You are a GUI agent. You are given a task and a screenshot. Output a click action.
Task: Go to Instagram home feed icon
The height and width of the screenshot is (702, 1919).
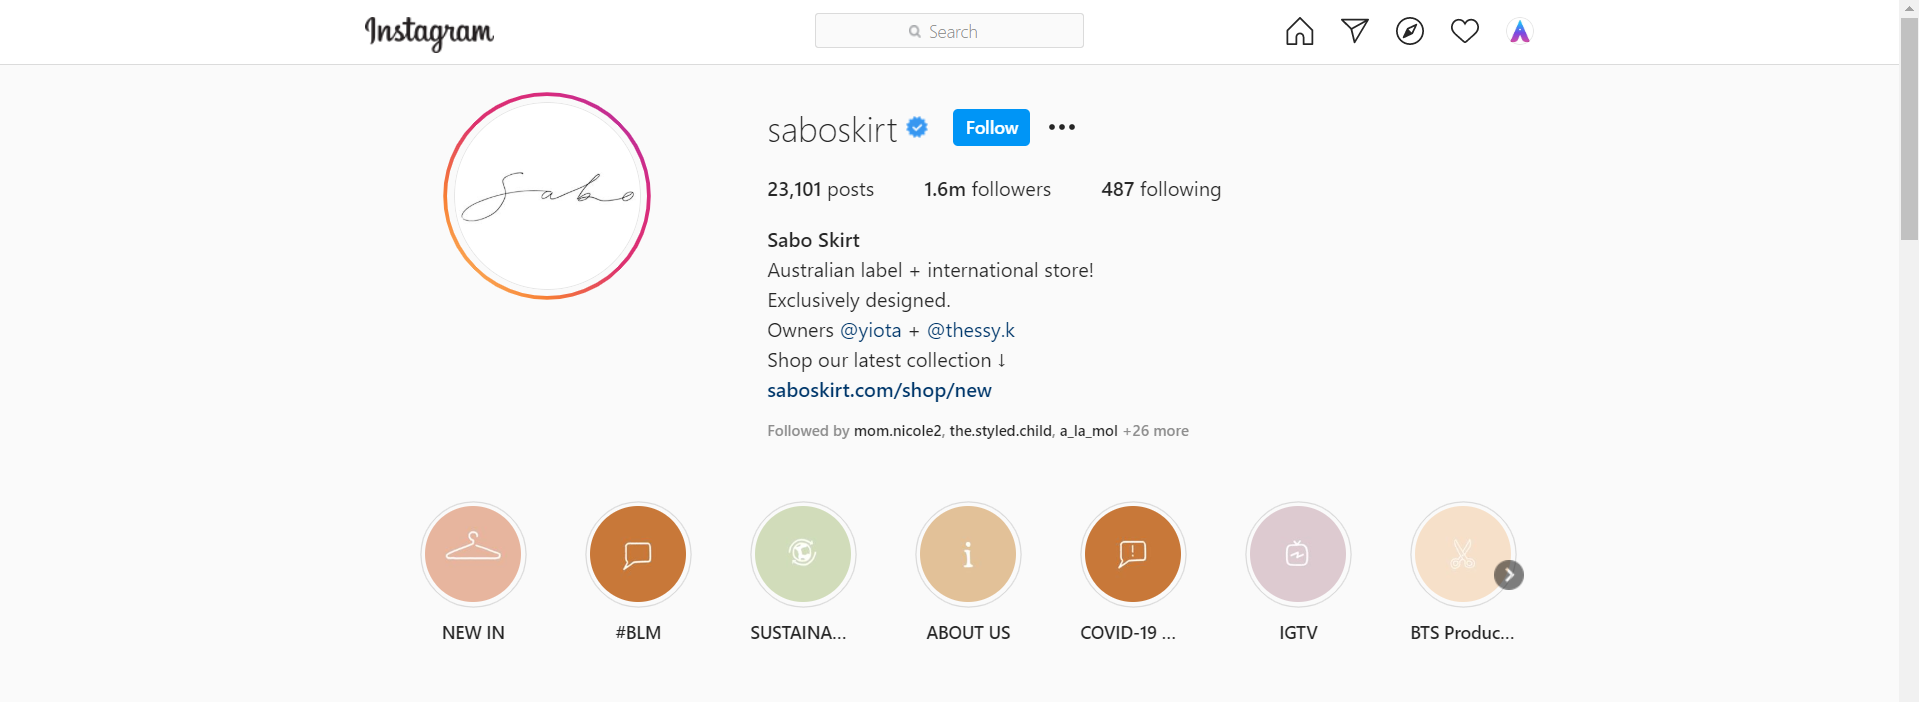click(x=1299, y=32)
